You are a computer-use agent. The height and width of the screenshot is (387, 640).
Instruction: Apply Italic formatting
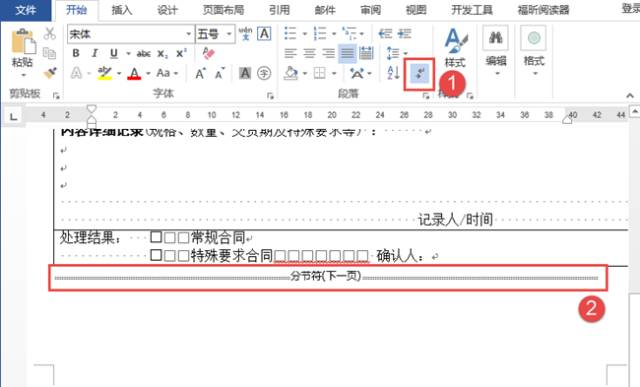(x=95, y=53)
